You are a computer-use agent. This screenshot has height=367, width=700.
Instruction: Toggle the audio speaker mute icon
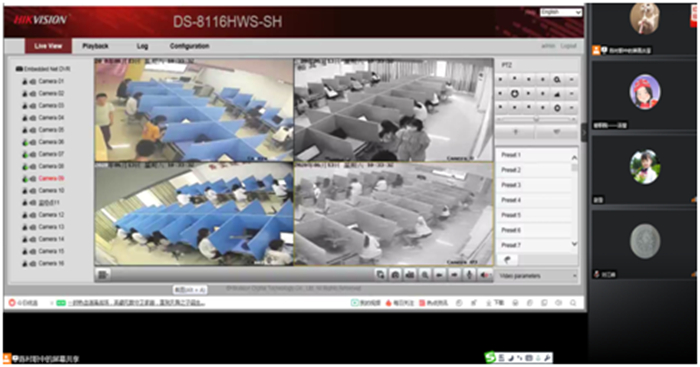tap(485, 275)
